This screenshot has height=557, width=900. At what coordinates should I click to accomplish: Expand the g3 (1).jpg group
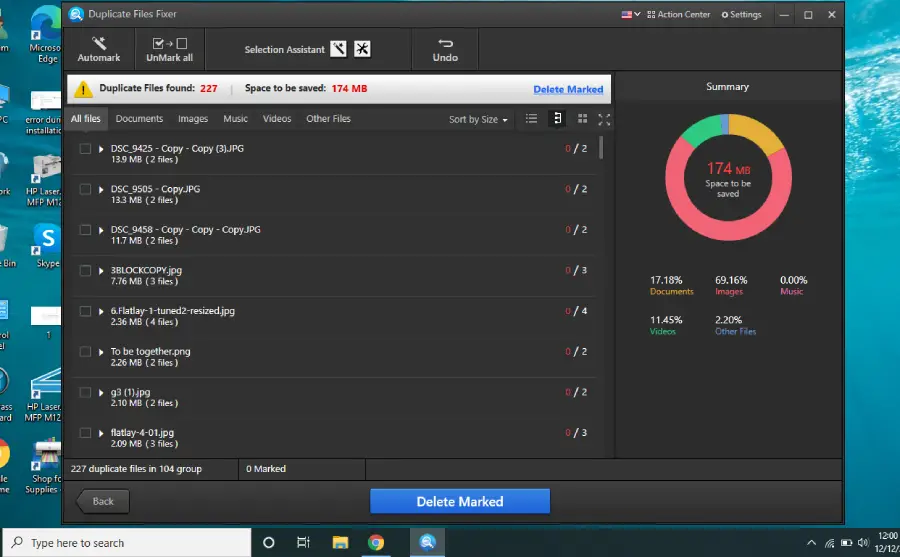point(101,392)
